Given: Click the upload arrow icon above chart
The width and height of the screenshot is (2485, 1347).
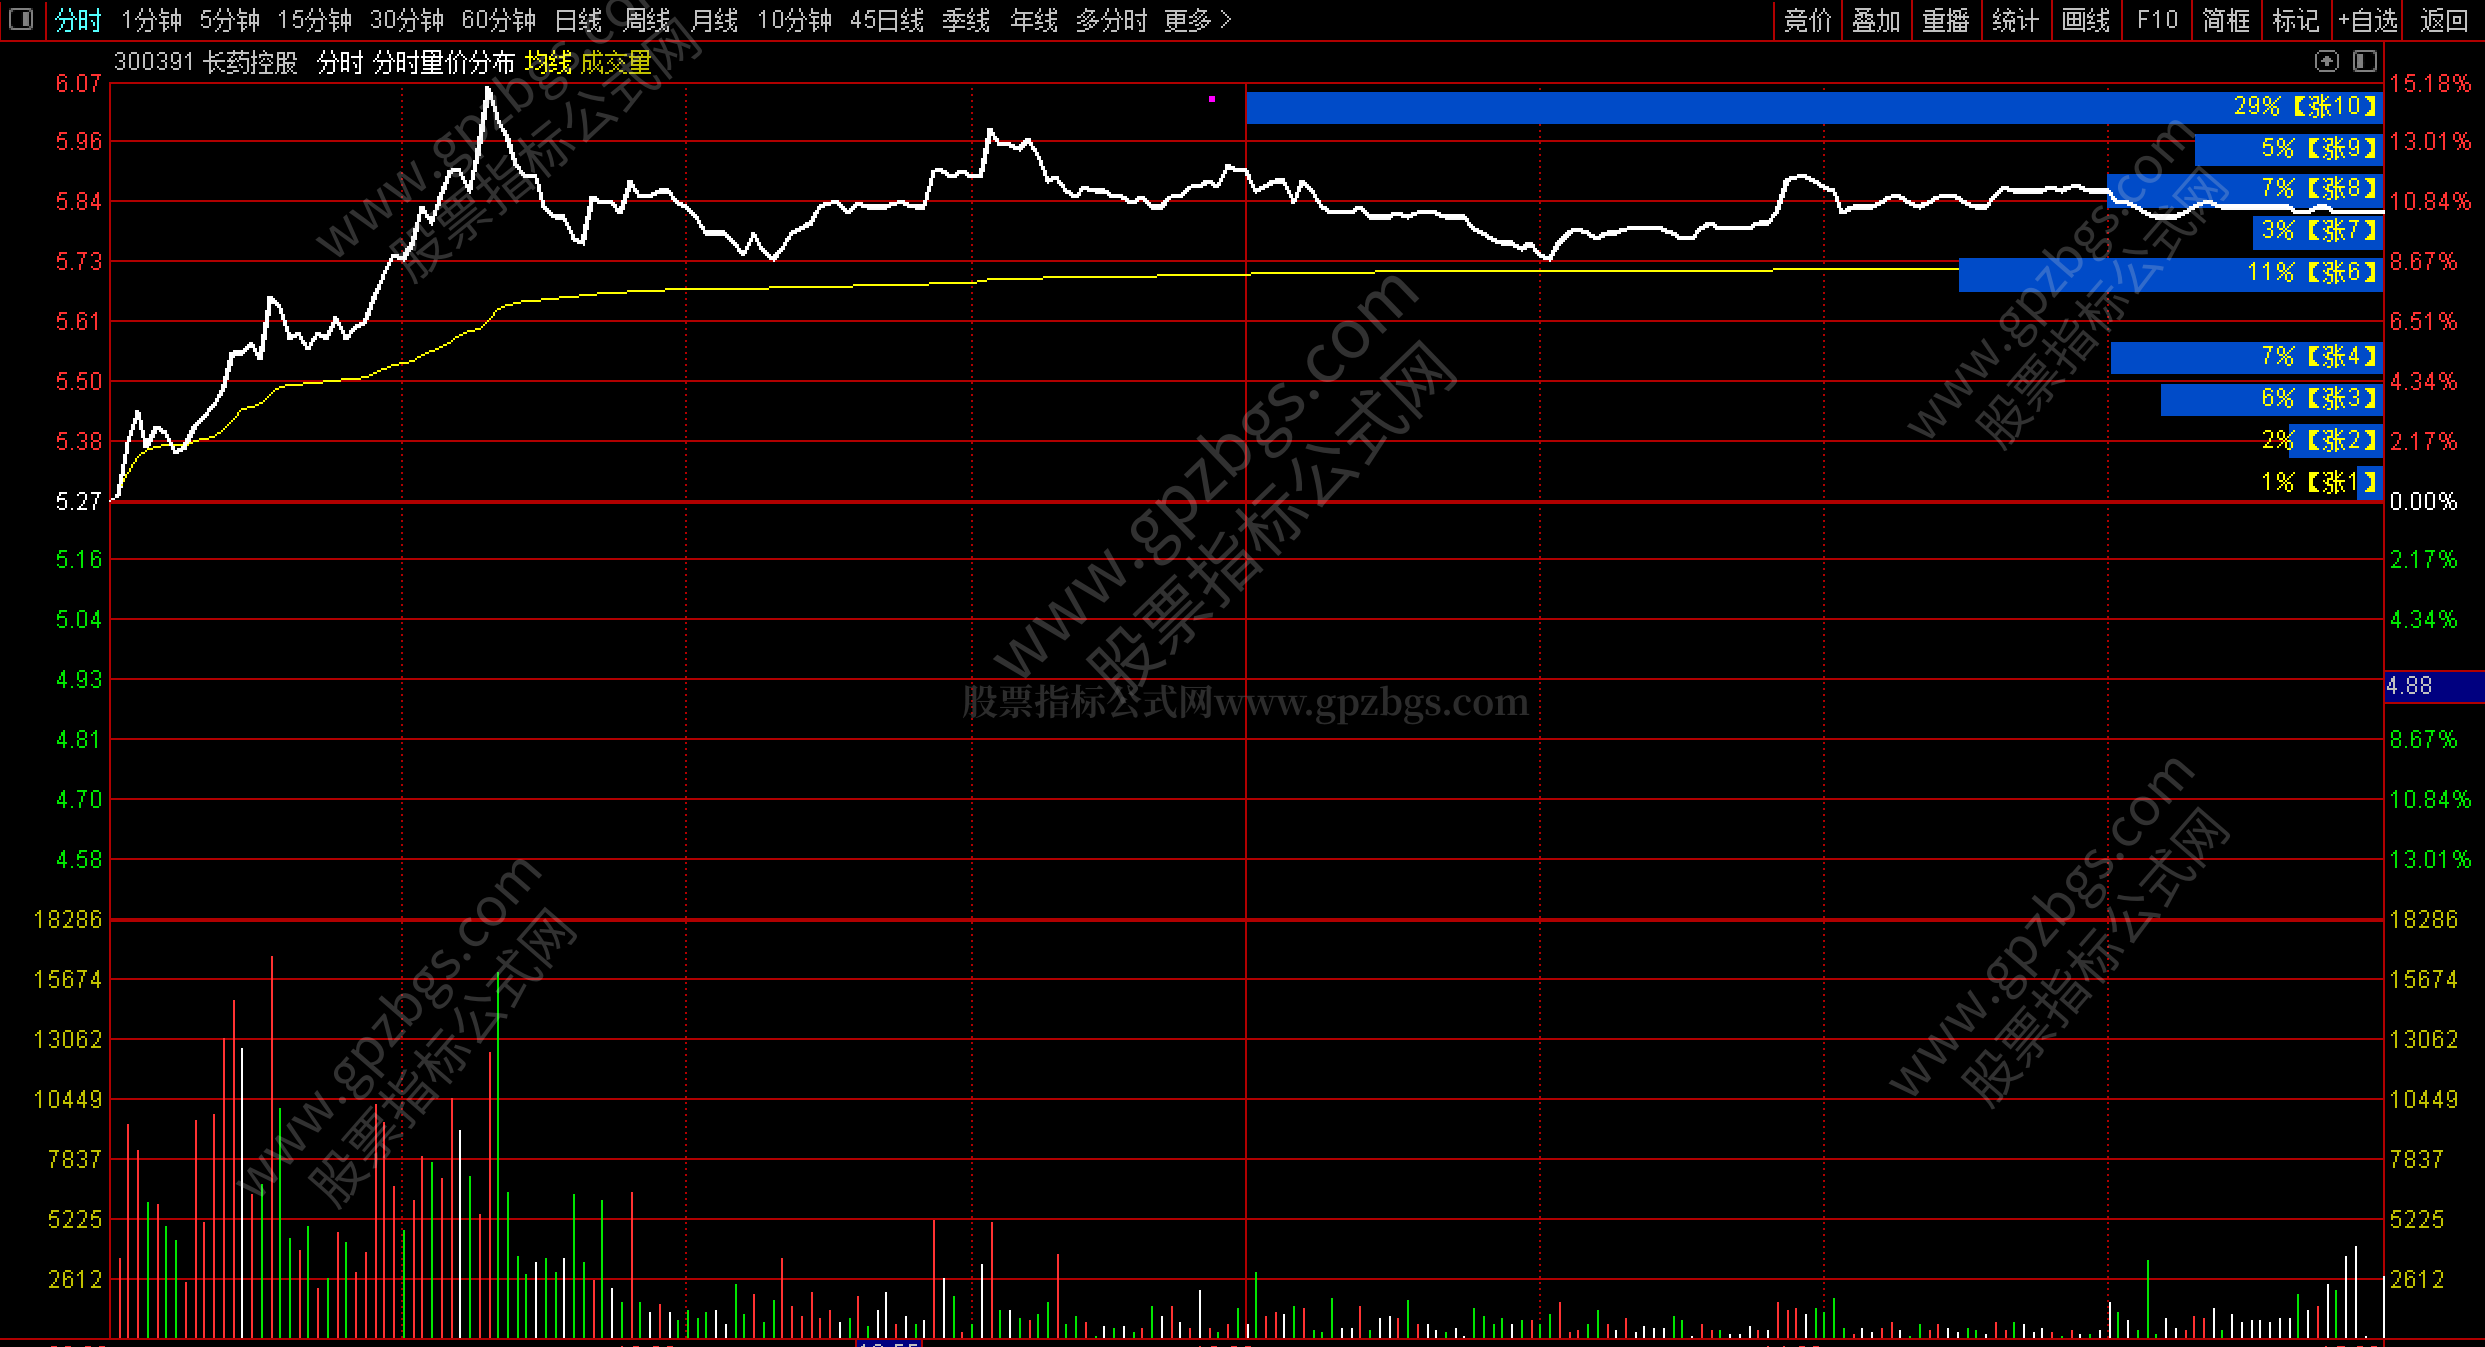Looking at the screenshot, I should pyautogui.click(x=2327, y=62).
